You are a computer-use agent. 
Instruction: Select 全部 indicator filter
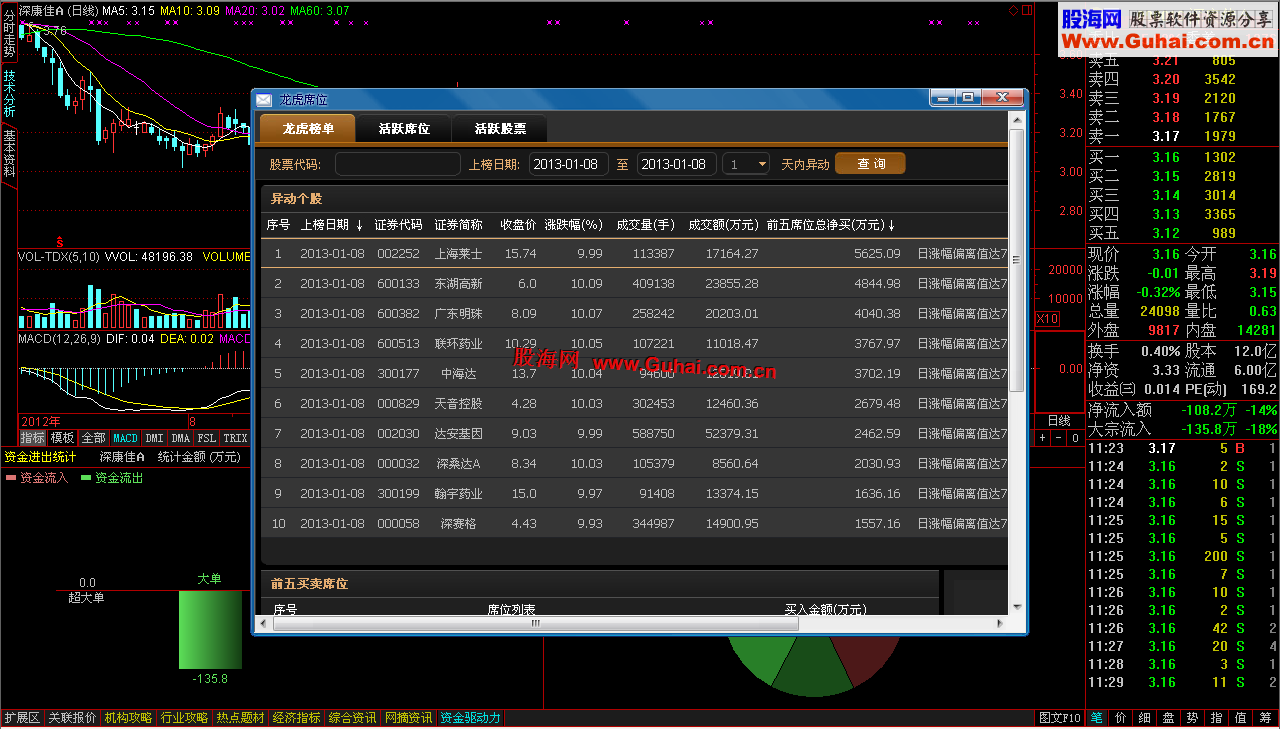tap(93, 438)
